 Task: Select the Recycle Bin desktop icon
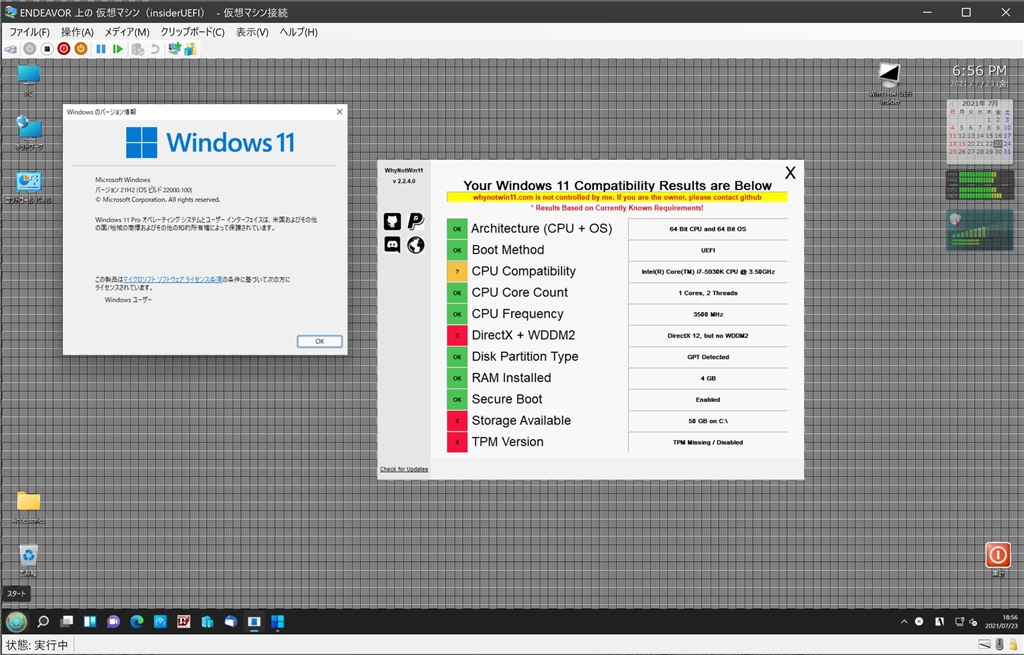pyautogui.click(x=28, y=560)
